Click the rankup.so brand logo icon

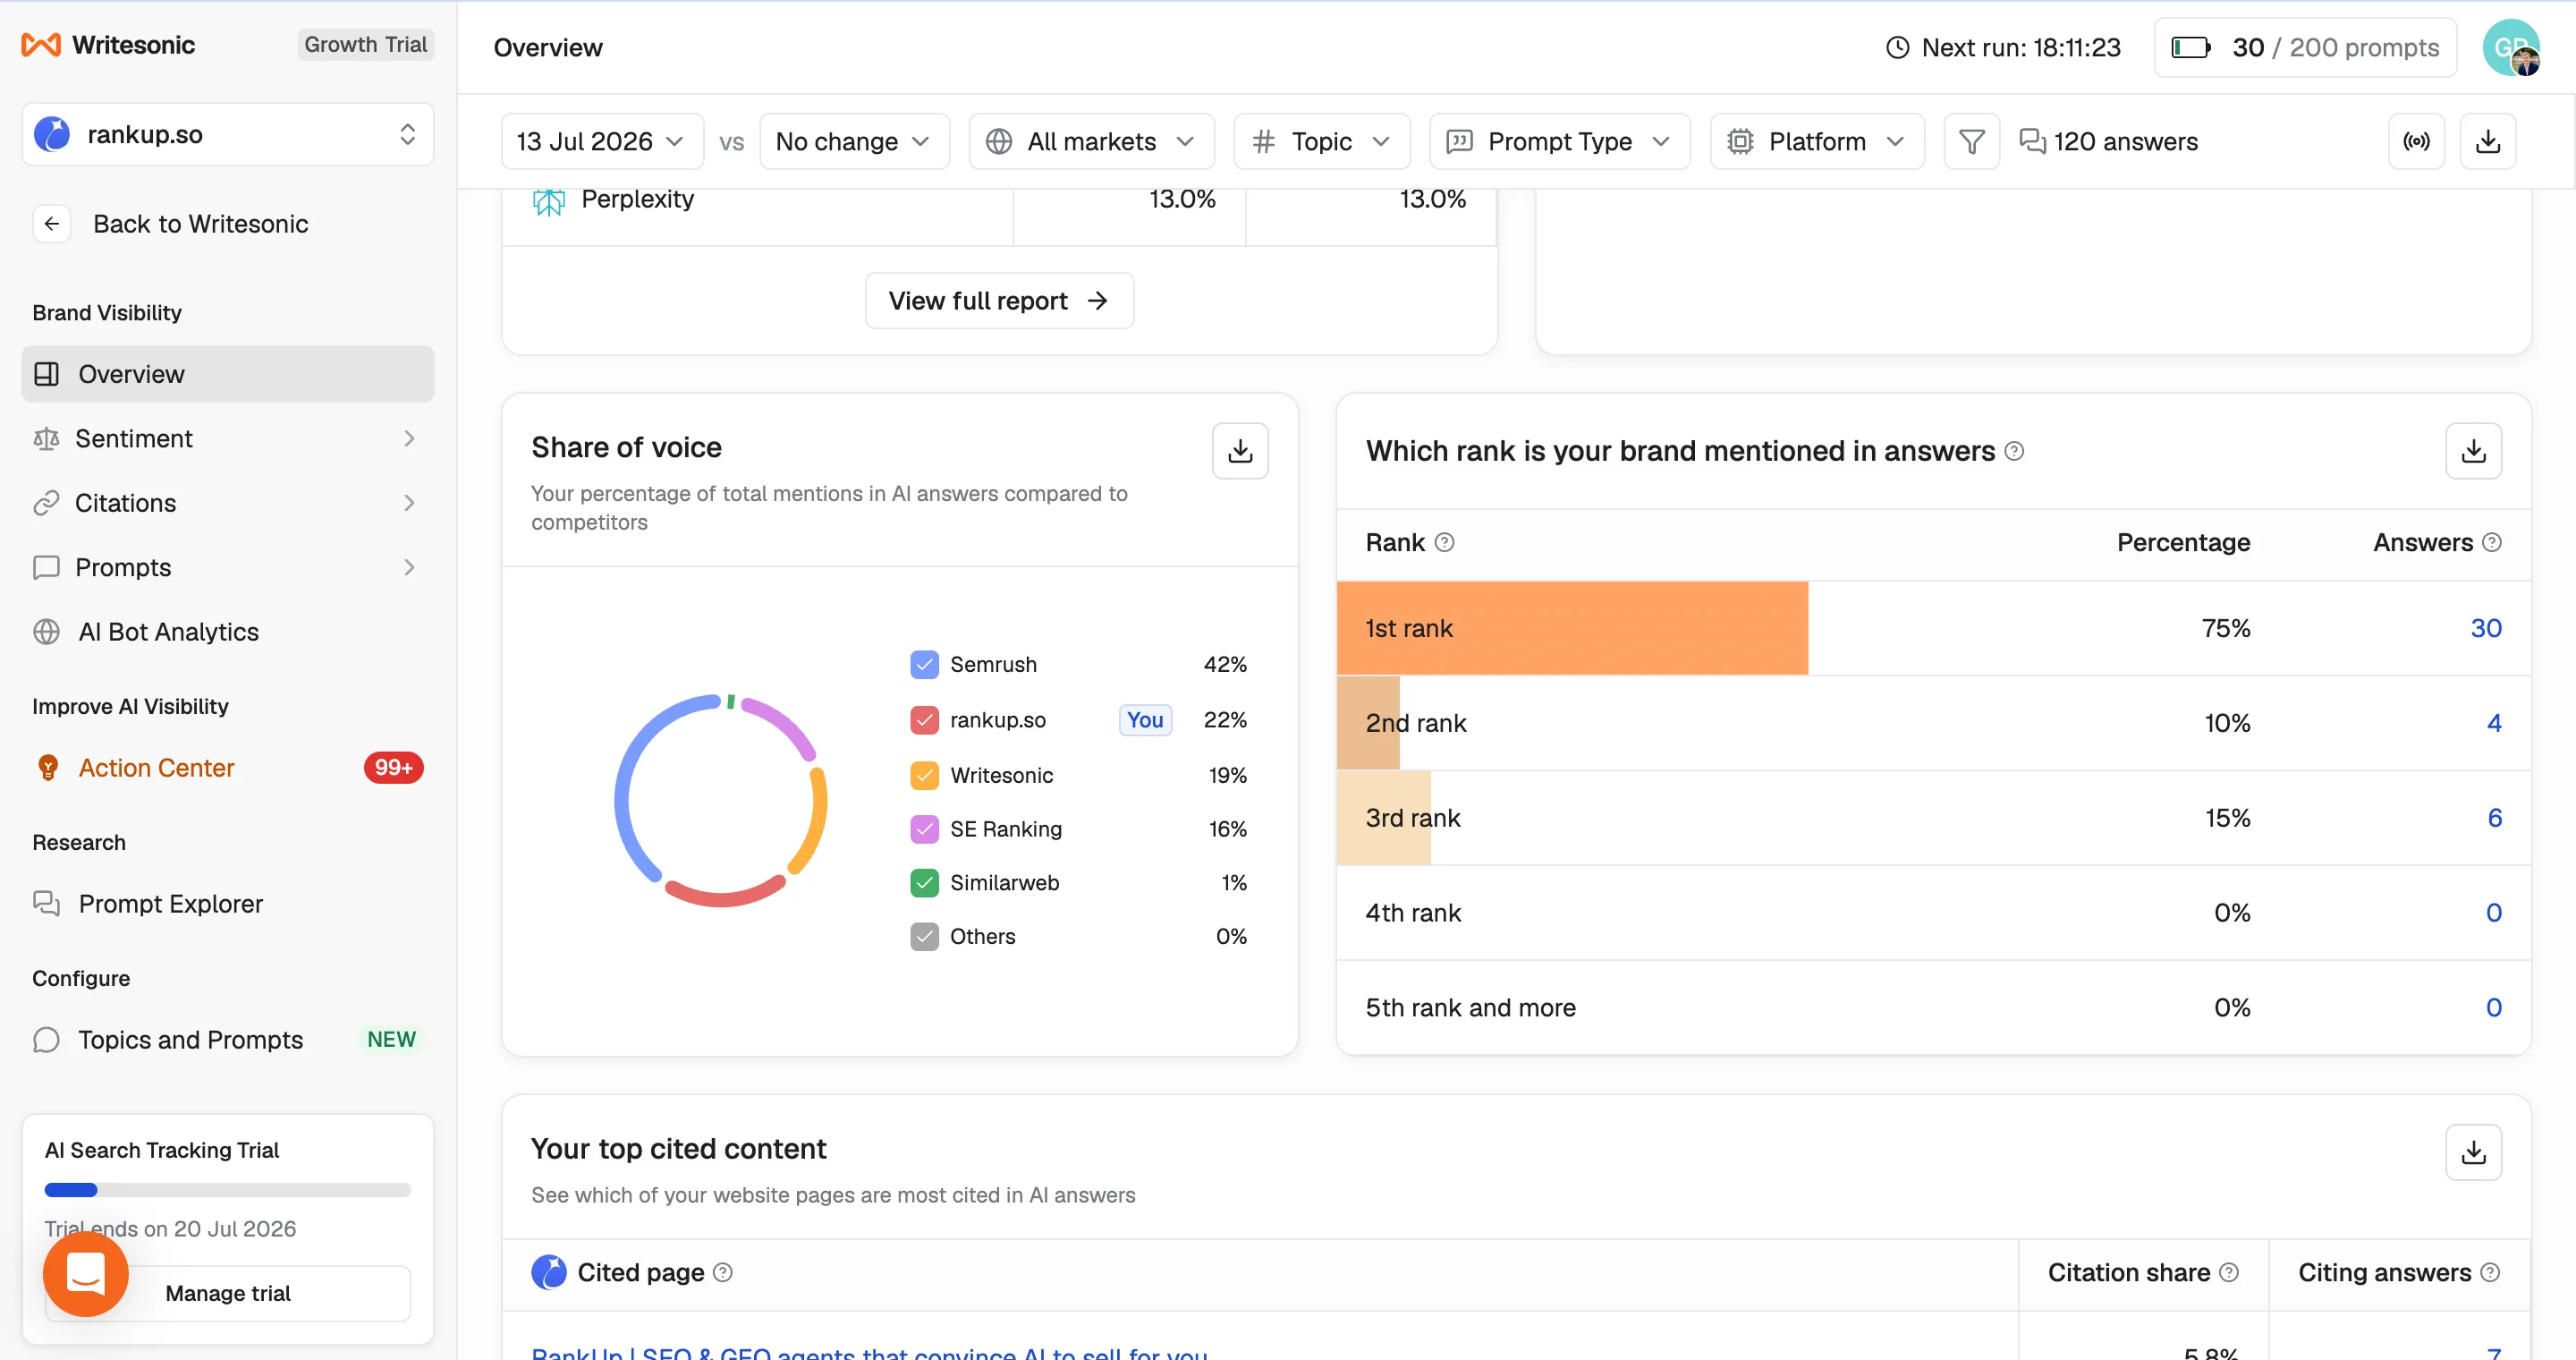click(x=52, y=134)
